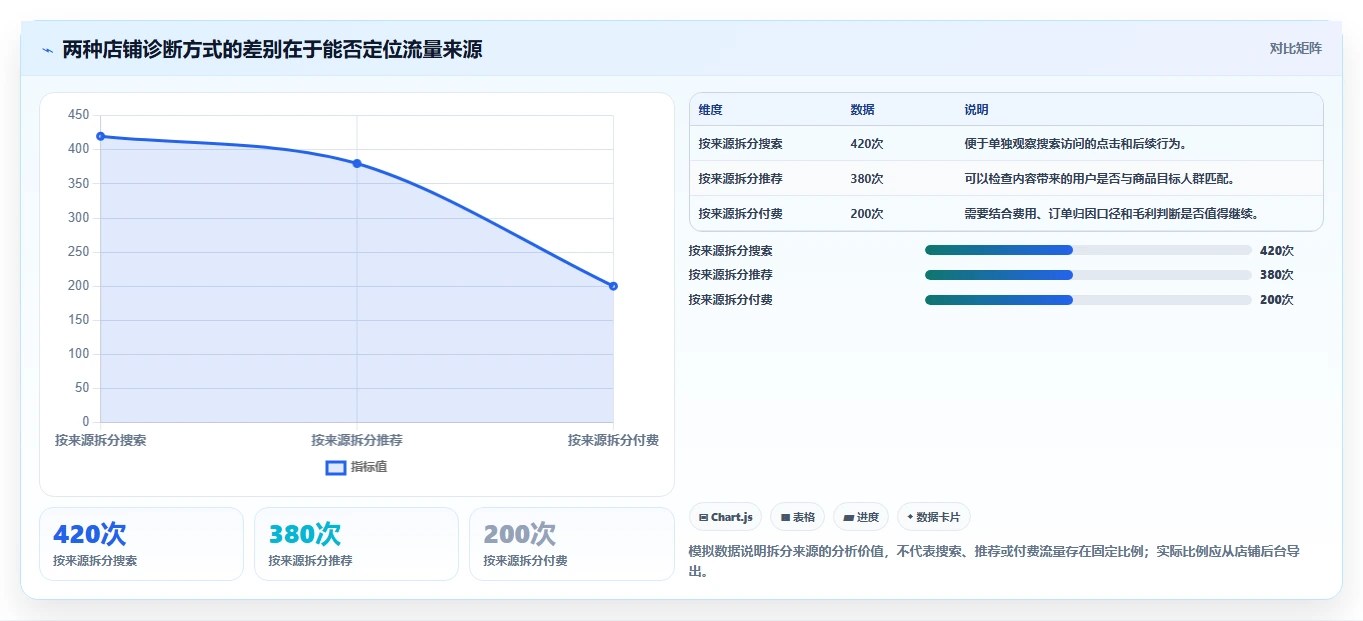Image resolution: width=1363 pixels, height=621 pixels.
Task: Click the 按来源拆分推荐 label beside the progress bars
Action: (730, 275)
